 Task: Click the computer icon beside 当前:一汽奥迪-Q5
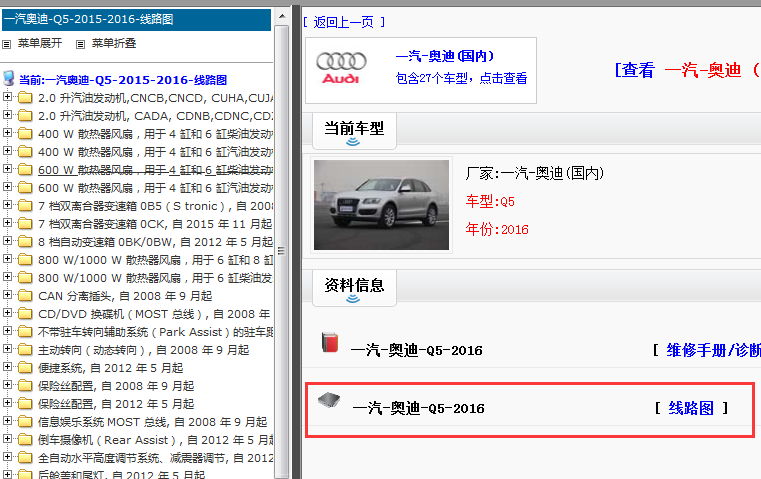pos(9,78)
